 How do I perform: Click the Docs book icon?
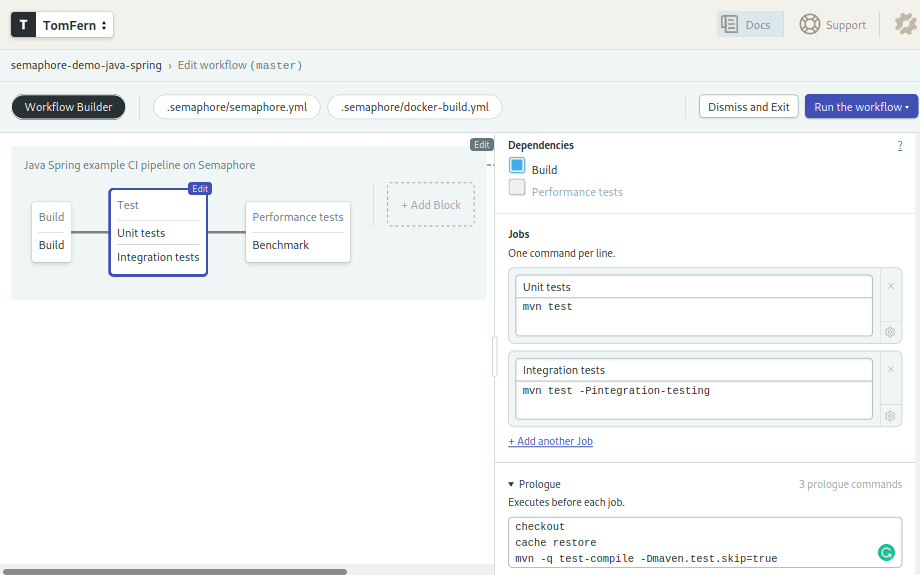point(730,24)
